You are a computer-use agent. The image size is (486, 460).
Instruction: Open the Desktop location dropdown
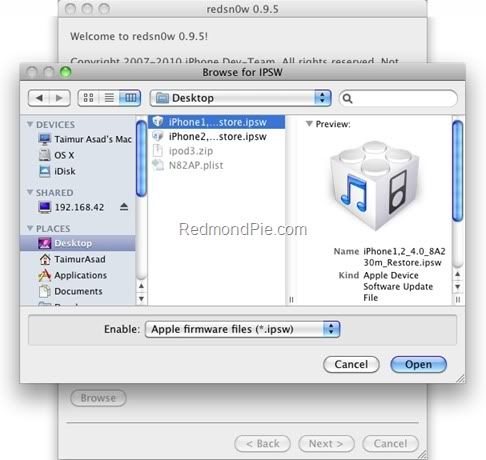coord(240,98)
